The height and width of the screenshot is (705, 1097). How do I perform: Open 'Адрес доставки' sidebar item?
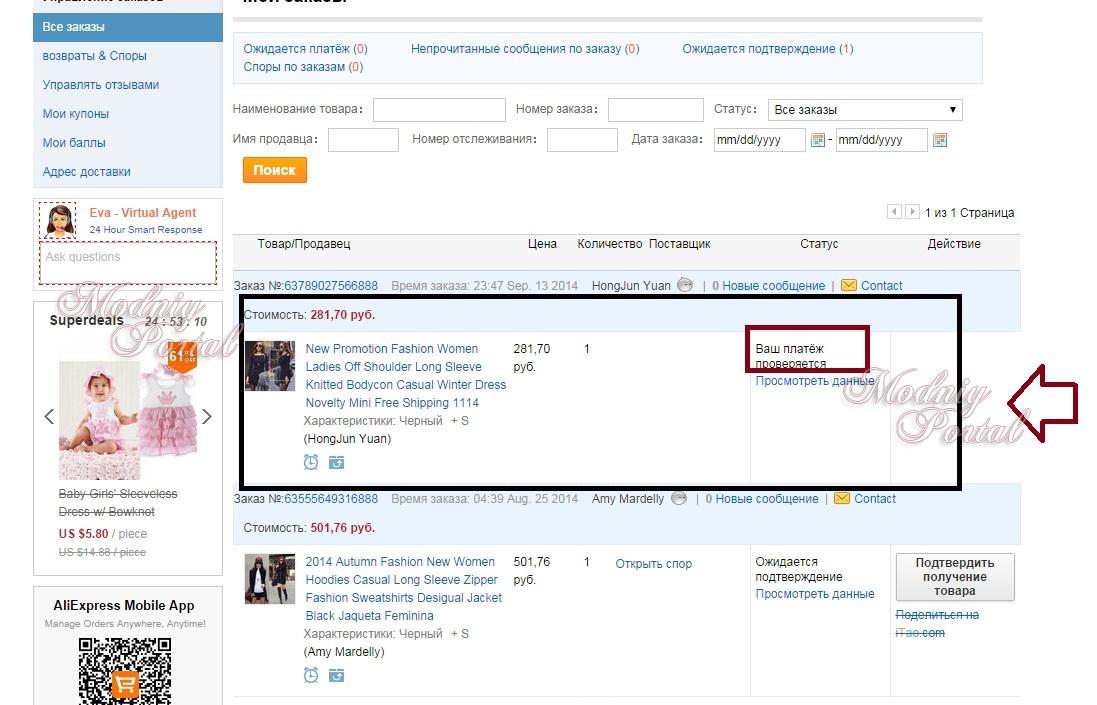[x=87, y=171]
